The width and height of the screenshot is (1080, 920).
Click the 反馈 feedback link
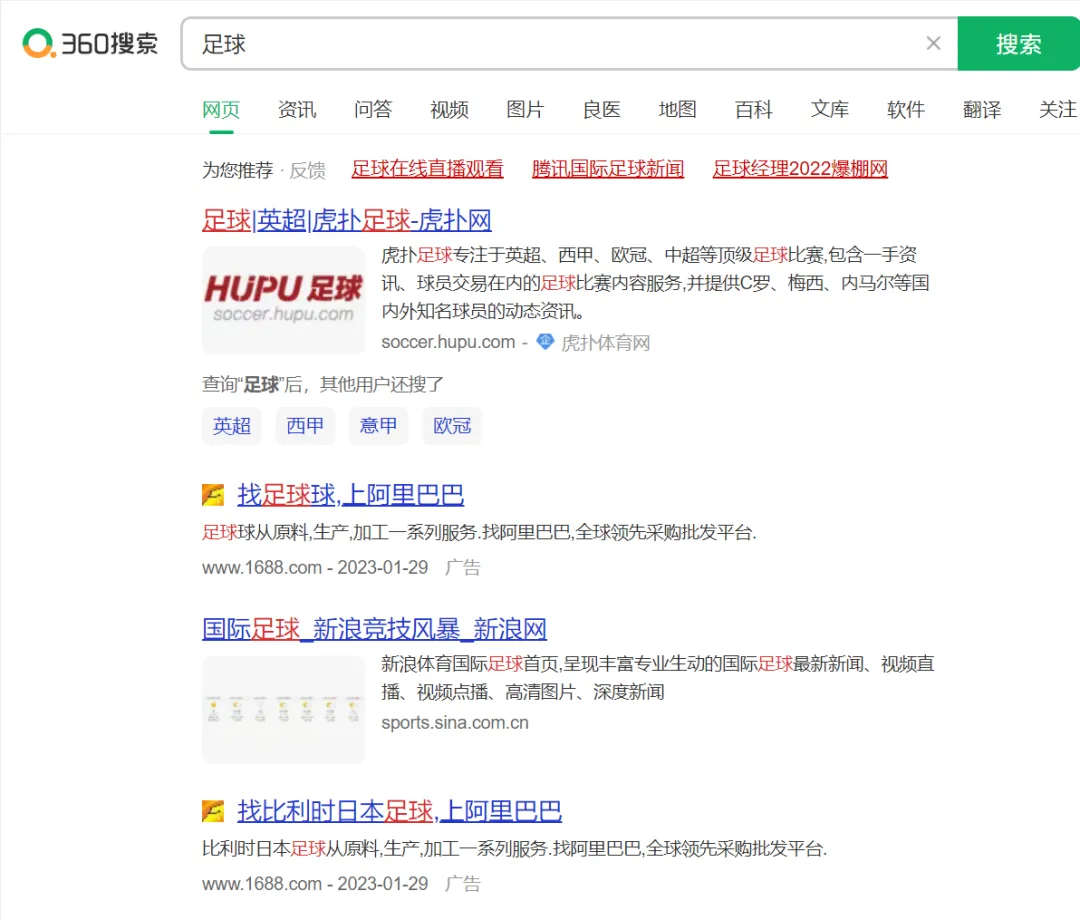[x=307, y=170]
